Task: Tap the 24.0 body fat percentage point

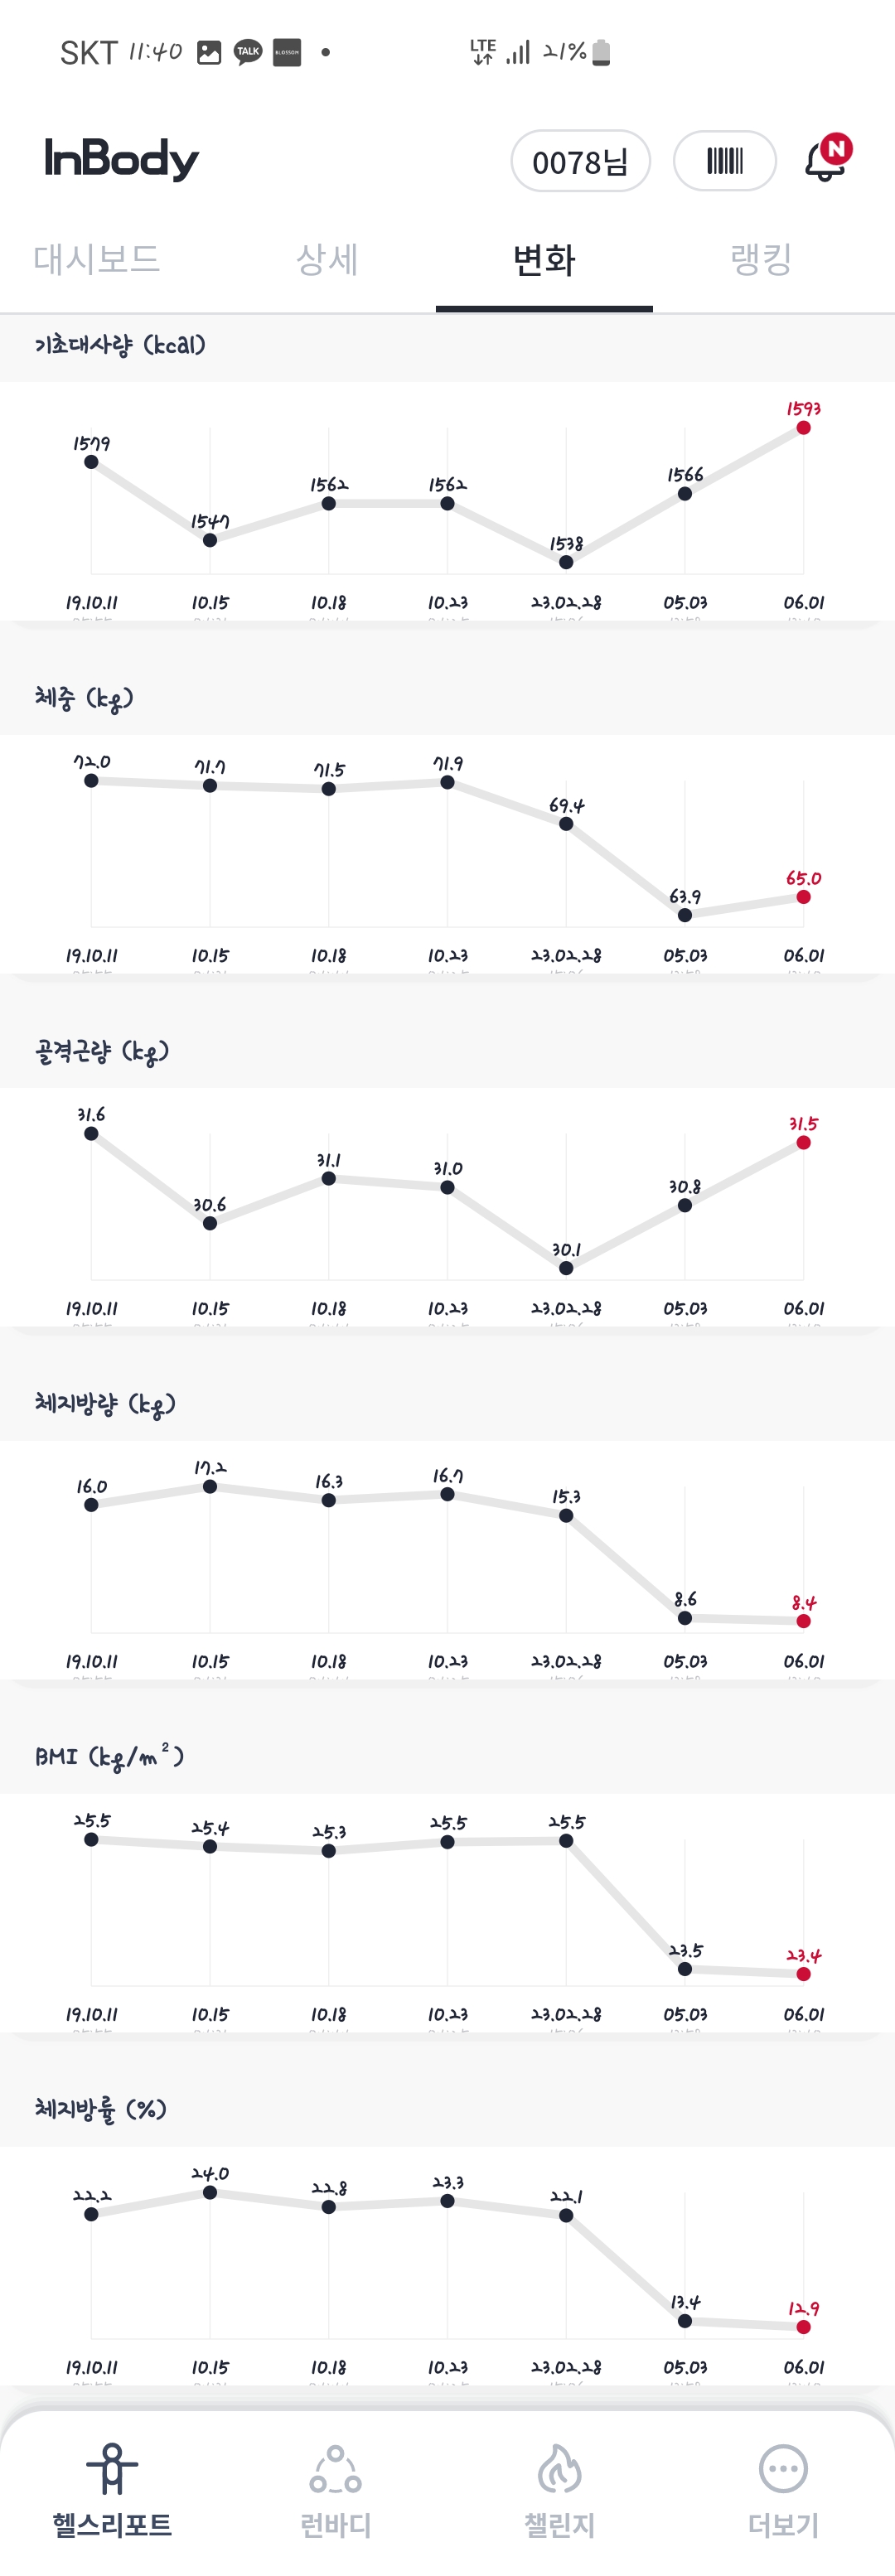Action: click(210, 2192)
